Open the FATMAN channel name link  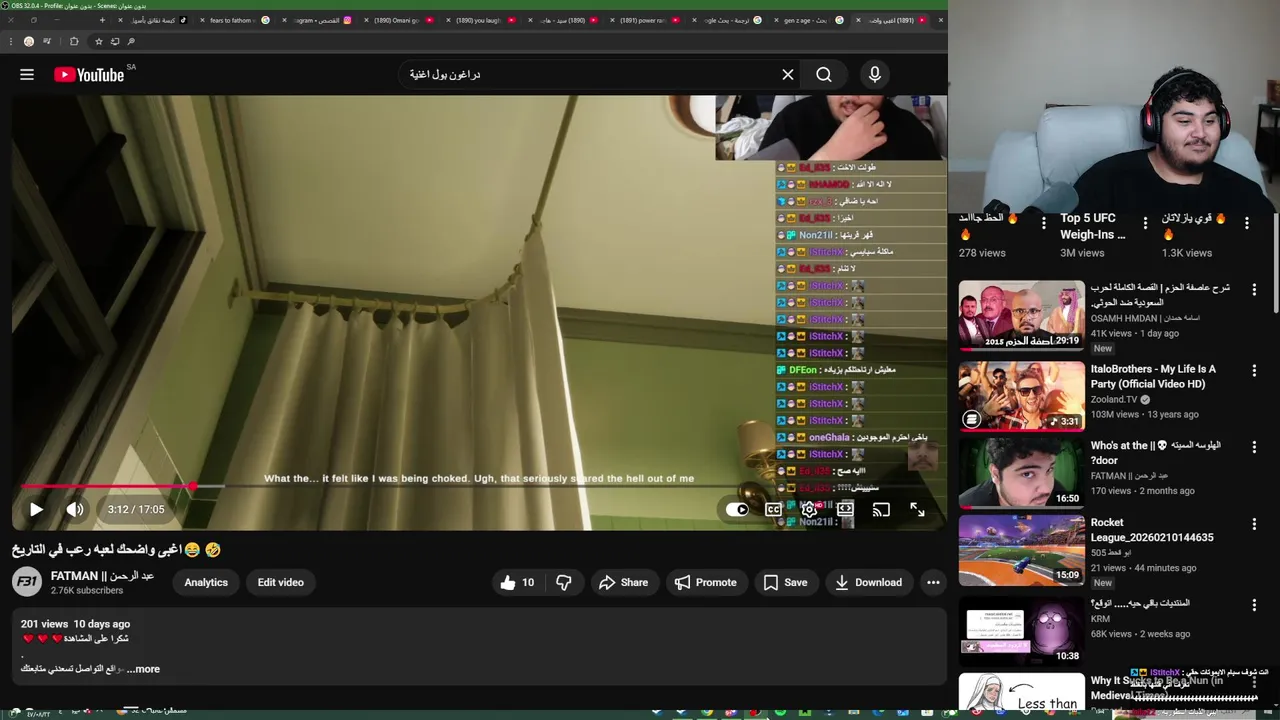pyautogui.click(x=102, y=576)
